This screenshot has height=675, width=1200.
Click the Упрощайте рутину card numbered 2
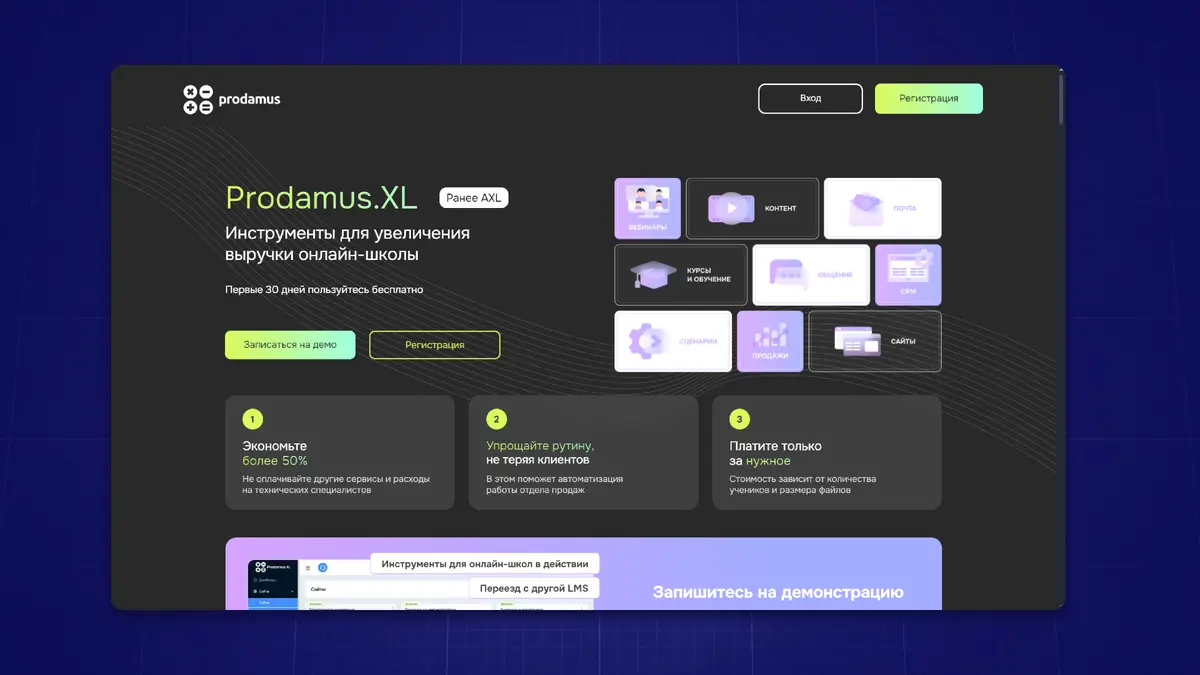583,453
